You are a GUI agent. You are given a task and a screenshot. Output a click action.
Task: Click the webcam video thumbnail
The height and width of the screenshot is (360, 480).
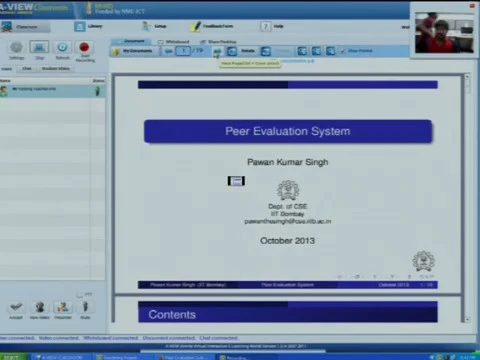[x=444, y=32]
